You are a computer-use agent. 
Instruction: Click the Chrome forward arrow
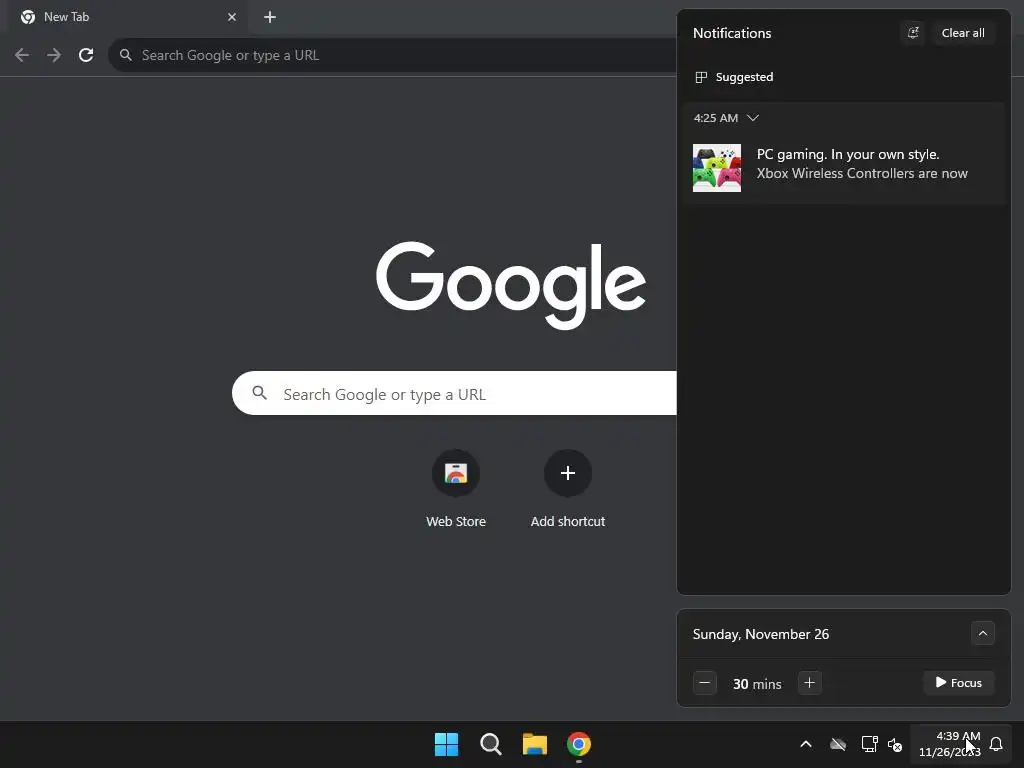54,56
